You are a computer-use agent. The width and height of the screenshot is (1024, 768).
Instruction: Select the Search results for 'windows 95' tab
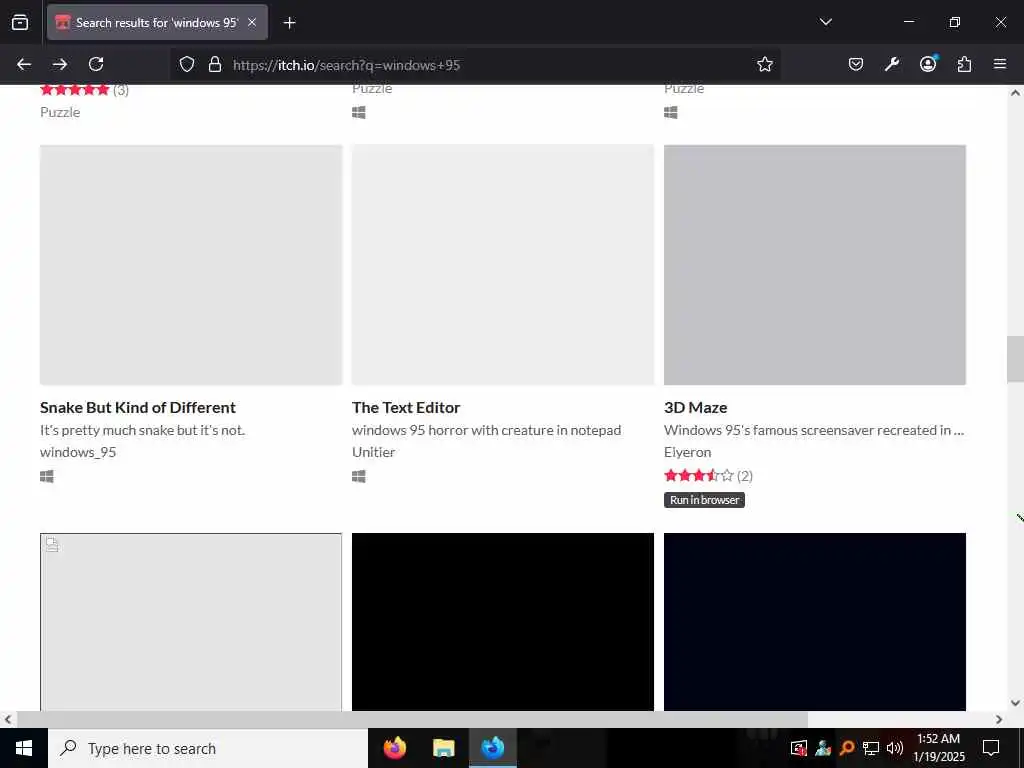coord(157,22)
